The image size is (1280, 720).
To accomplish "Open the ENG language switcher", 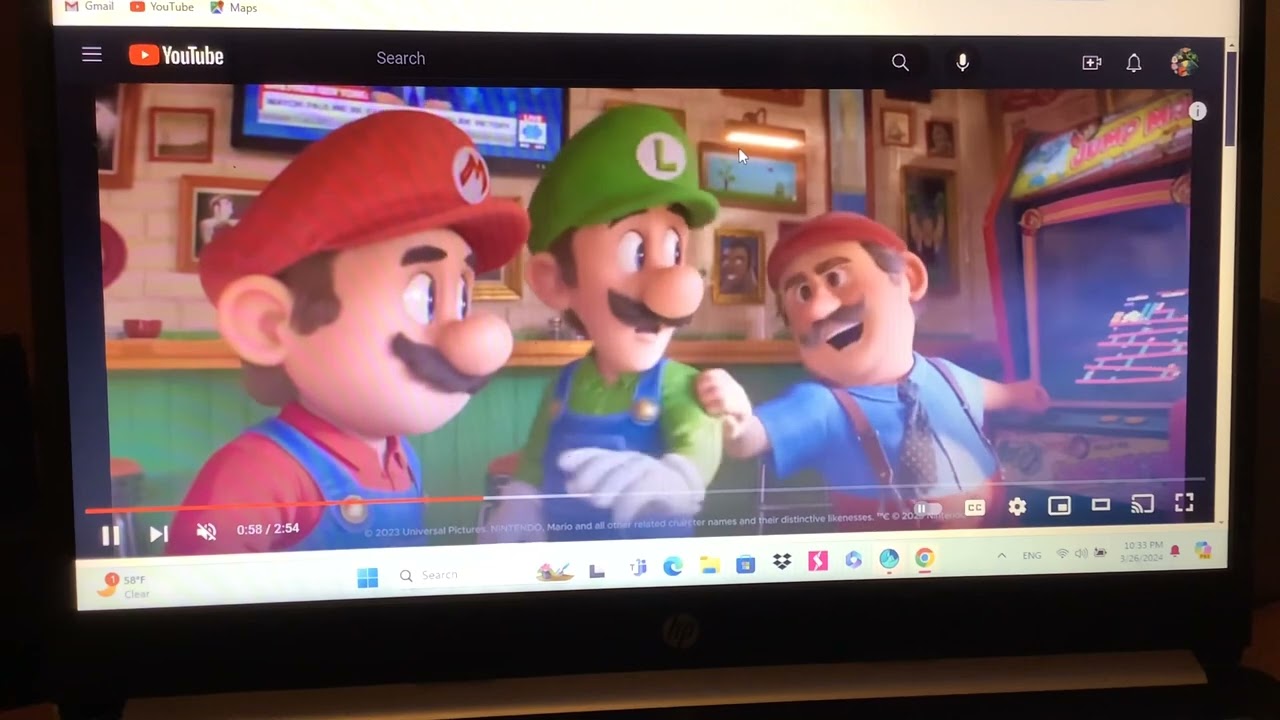I will pos(1032,555).
